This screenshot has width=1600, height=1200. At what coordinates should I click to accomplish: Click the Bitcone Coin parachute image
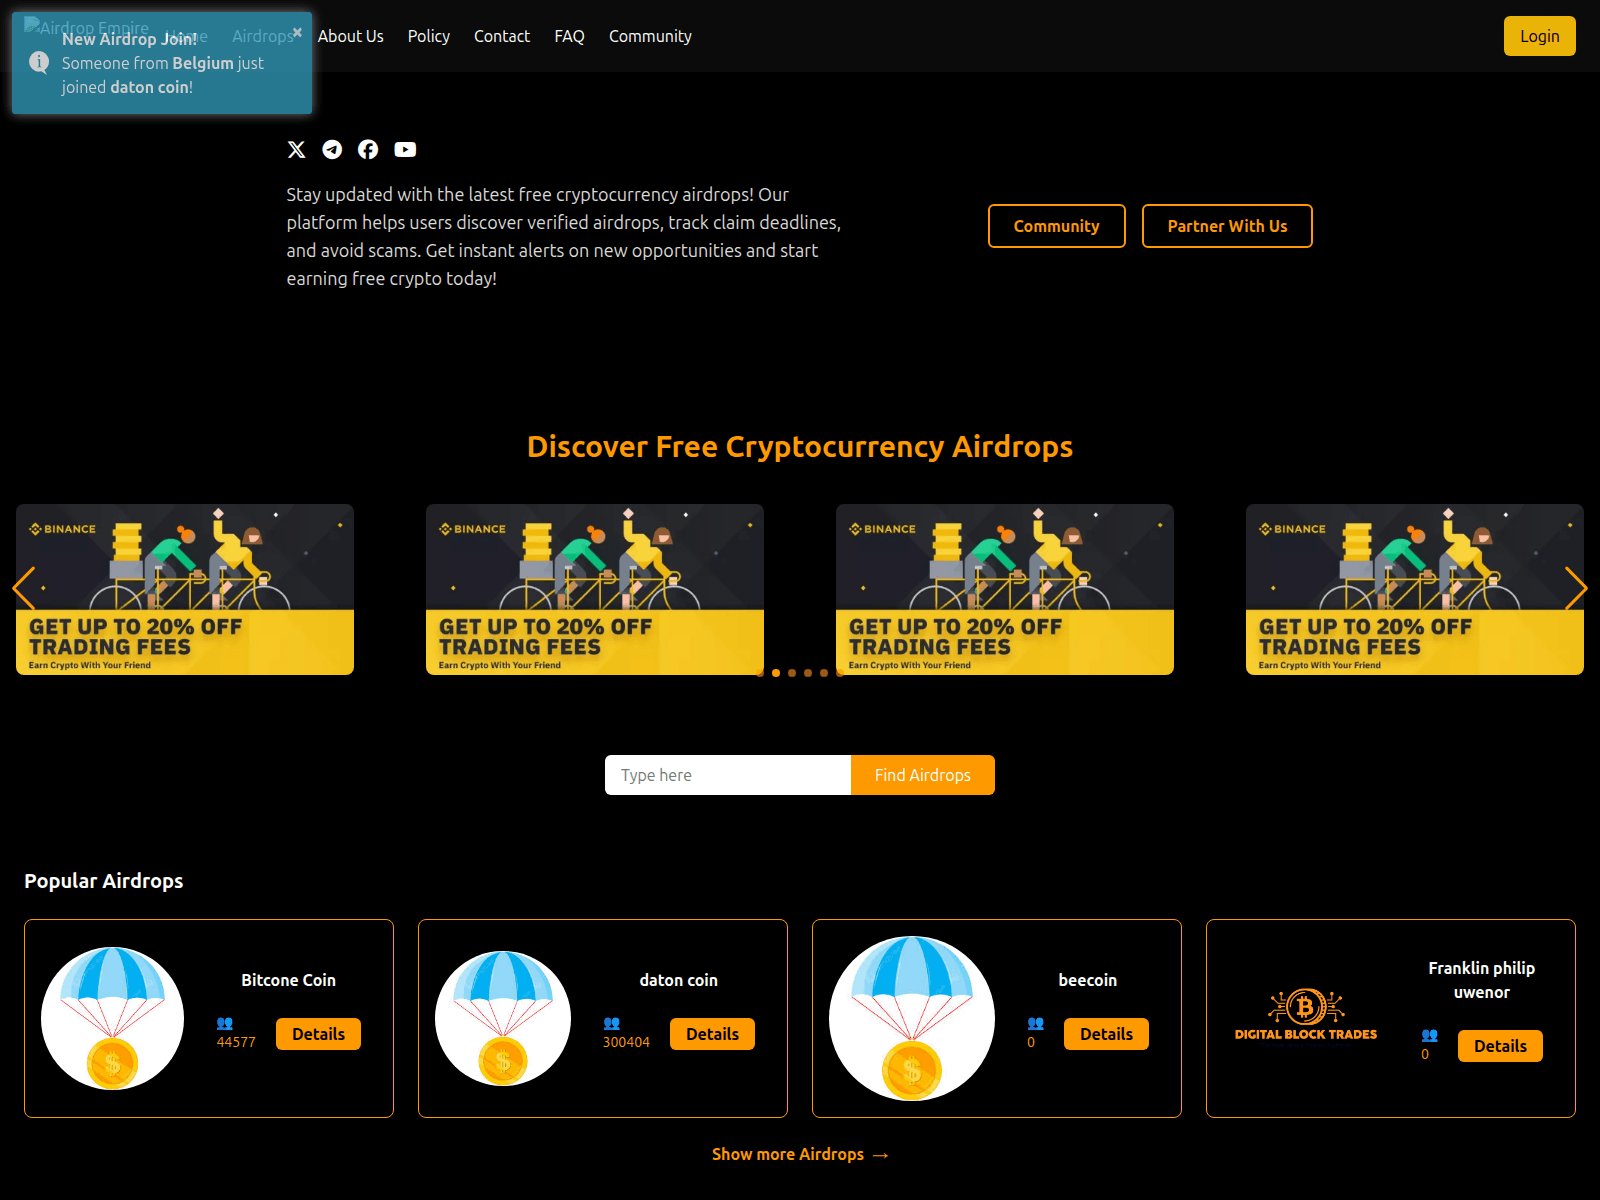112,1018
